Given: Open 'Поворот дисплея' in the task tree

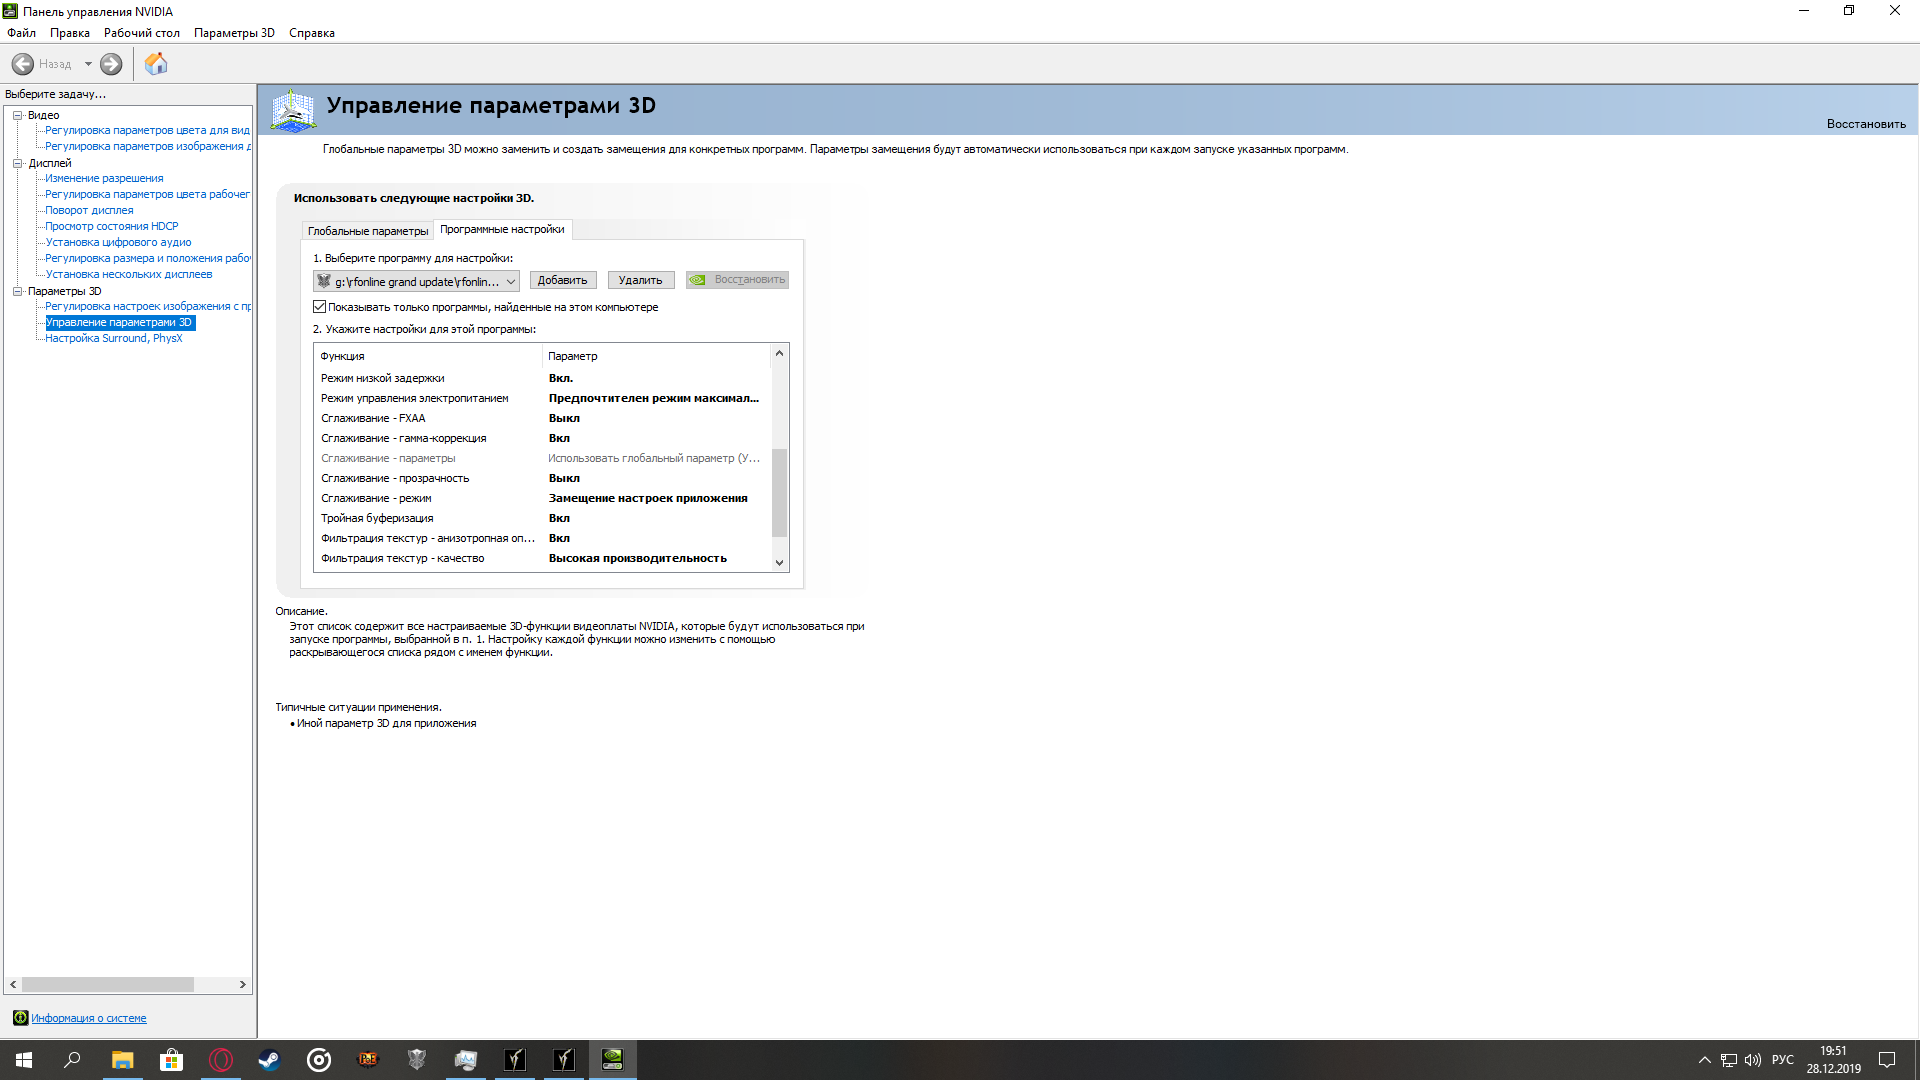Looking at the screenshot, I should [x=89, y=210].
